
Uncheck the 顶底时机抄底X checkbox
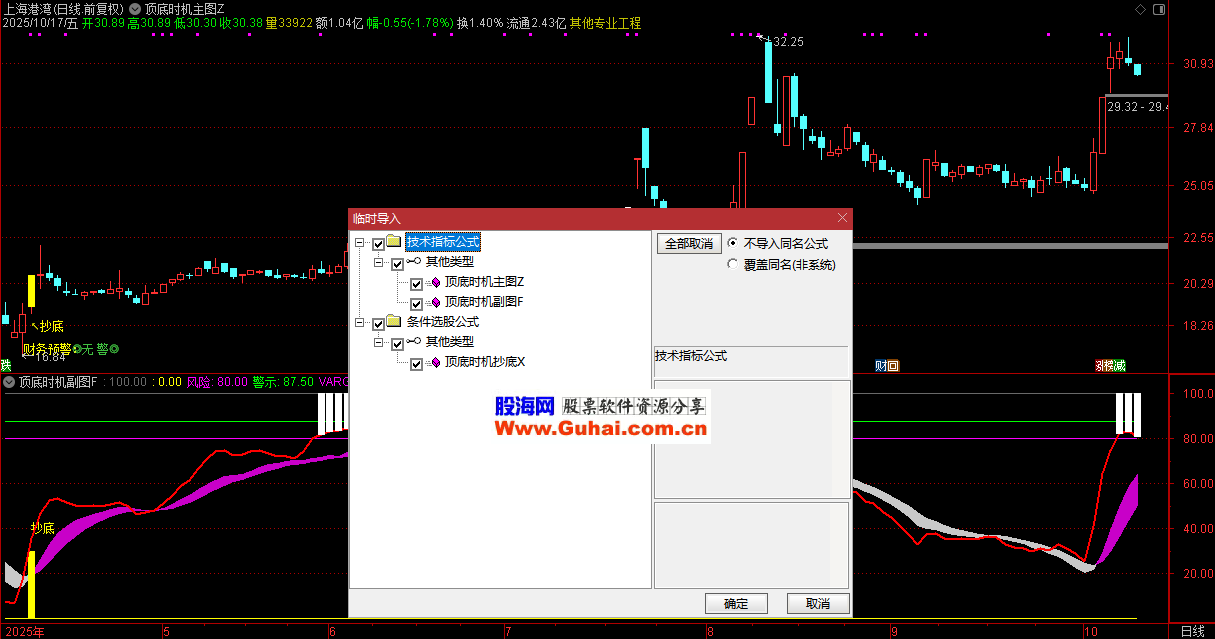[x=416, y=363]
